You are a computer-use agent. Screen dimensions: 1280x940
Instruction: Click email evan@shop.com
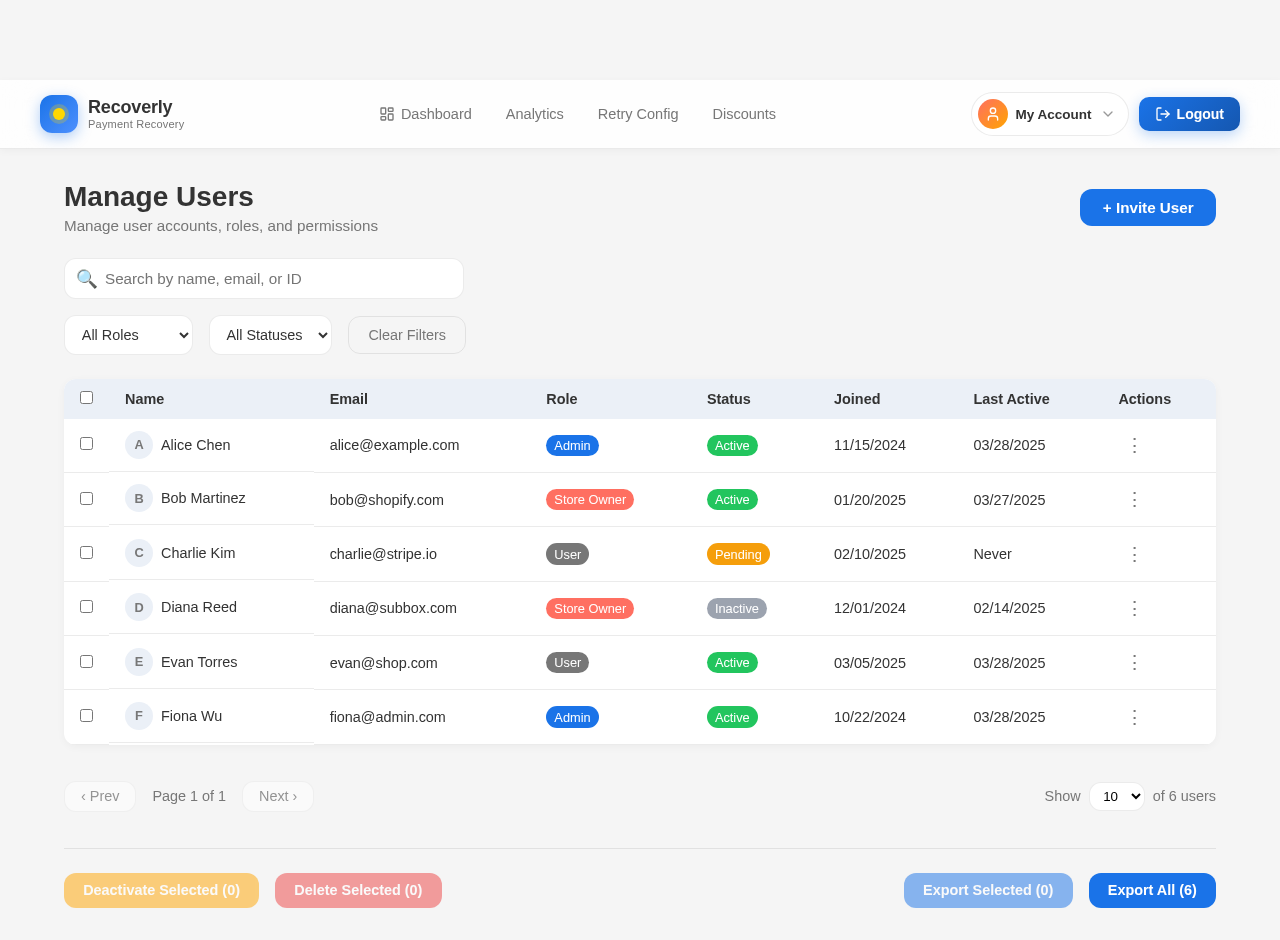384,663
